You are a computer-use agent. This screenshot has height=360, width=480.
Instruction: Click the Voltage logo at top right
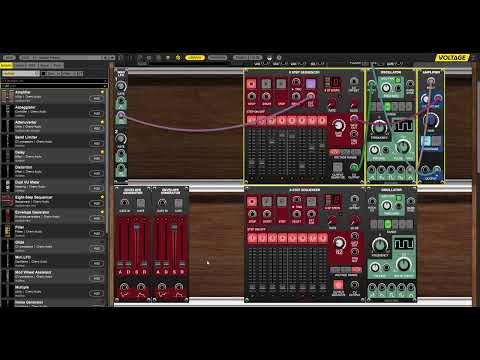point(452,58)
